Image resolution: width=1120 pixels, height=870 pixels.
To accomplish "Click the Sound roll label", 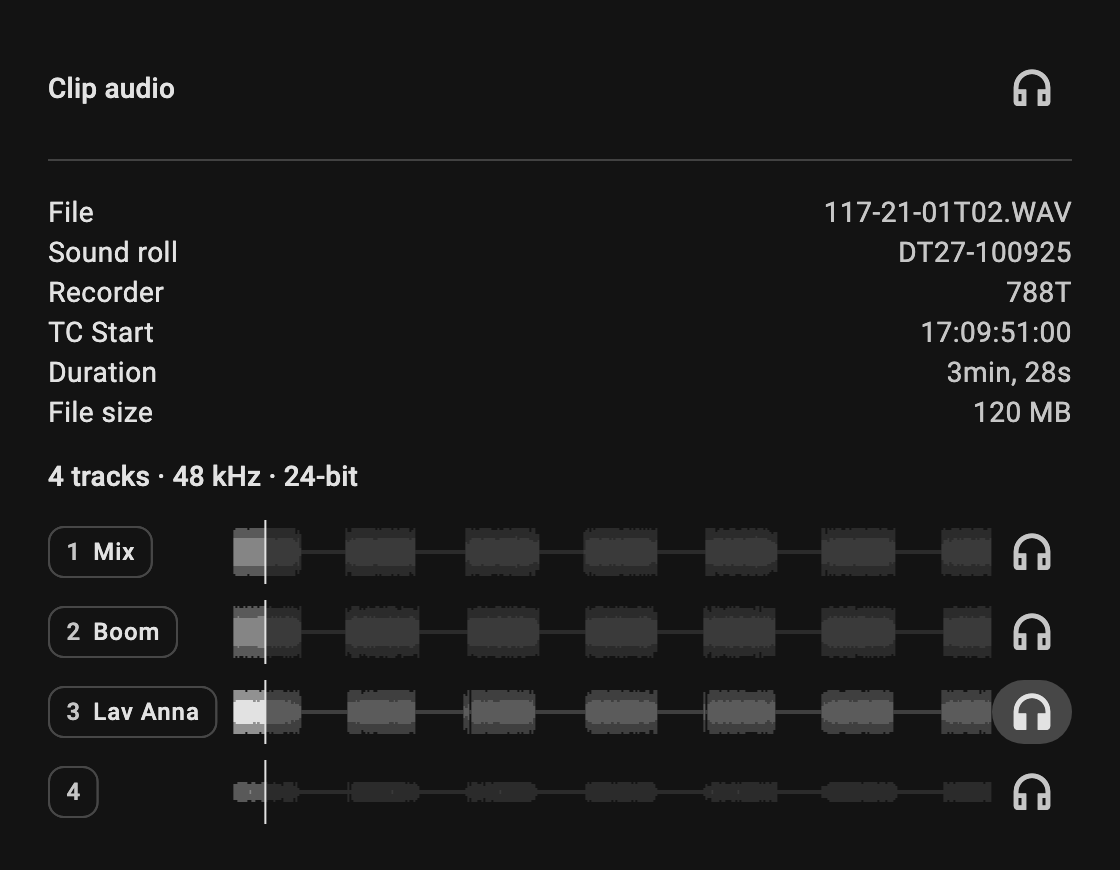I will [113, 252].
